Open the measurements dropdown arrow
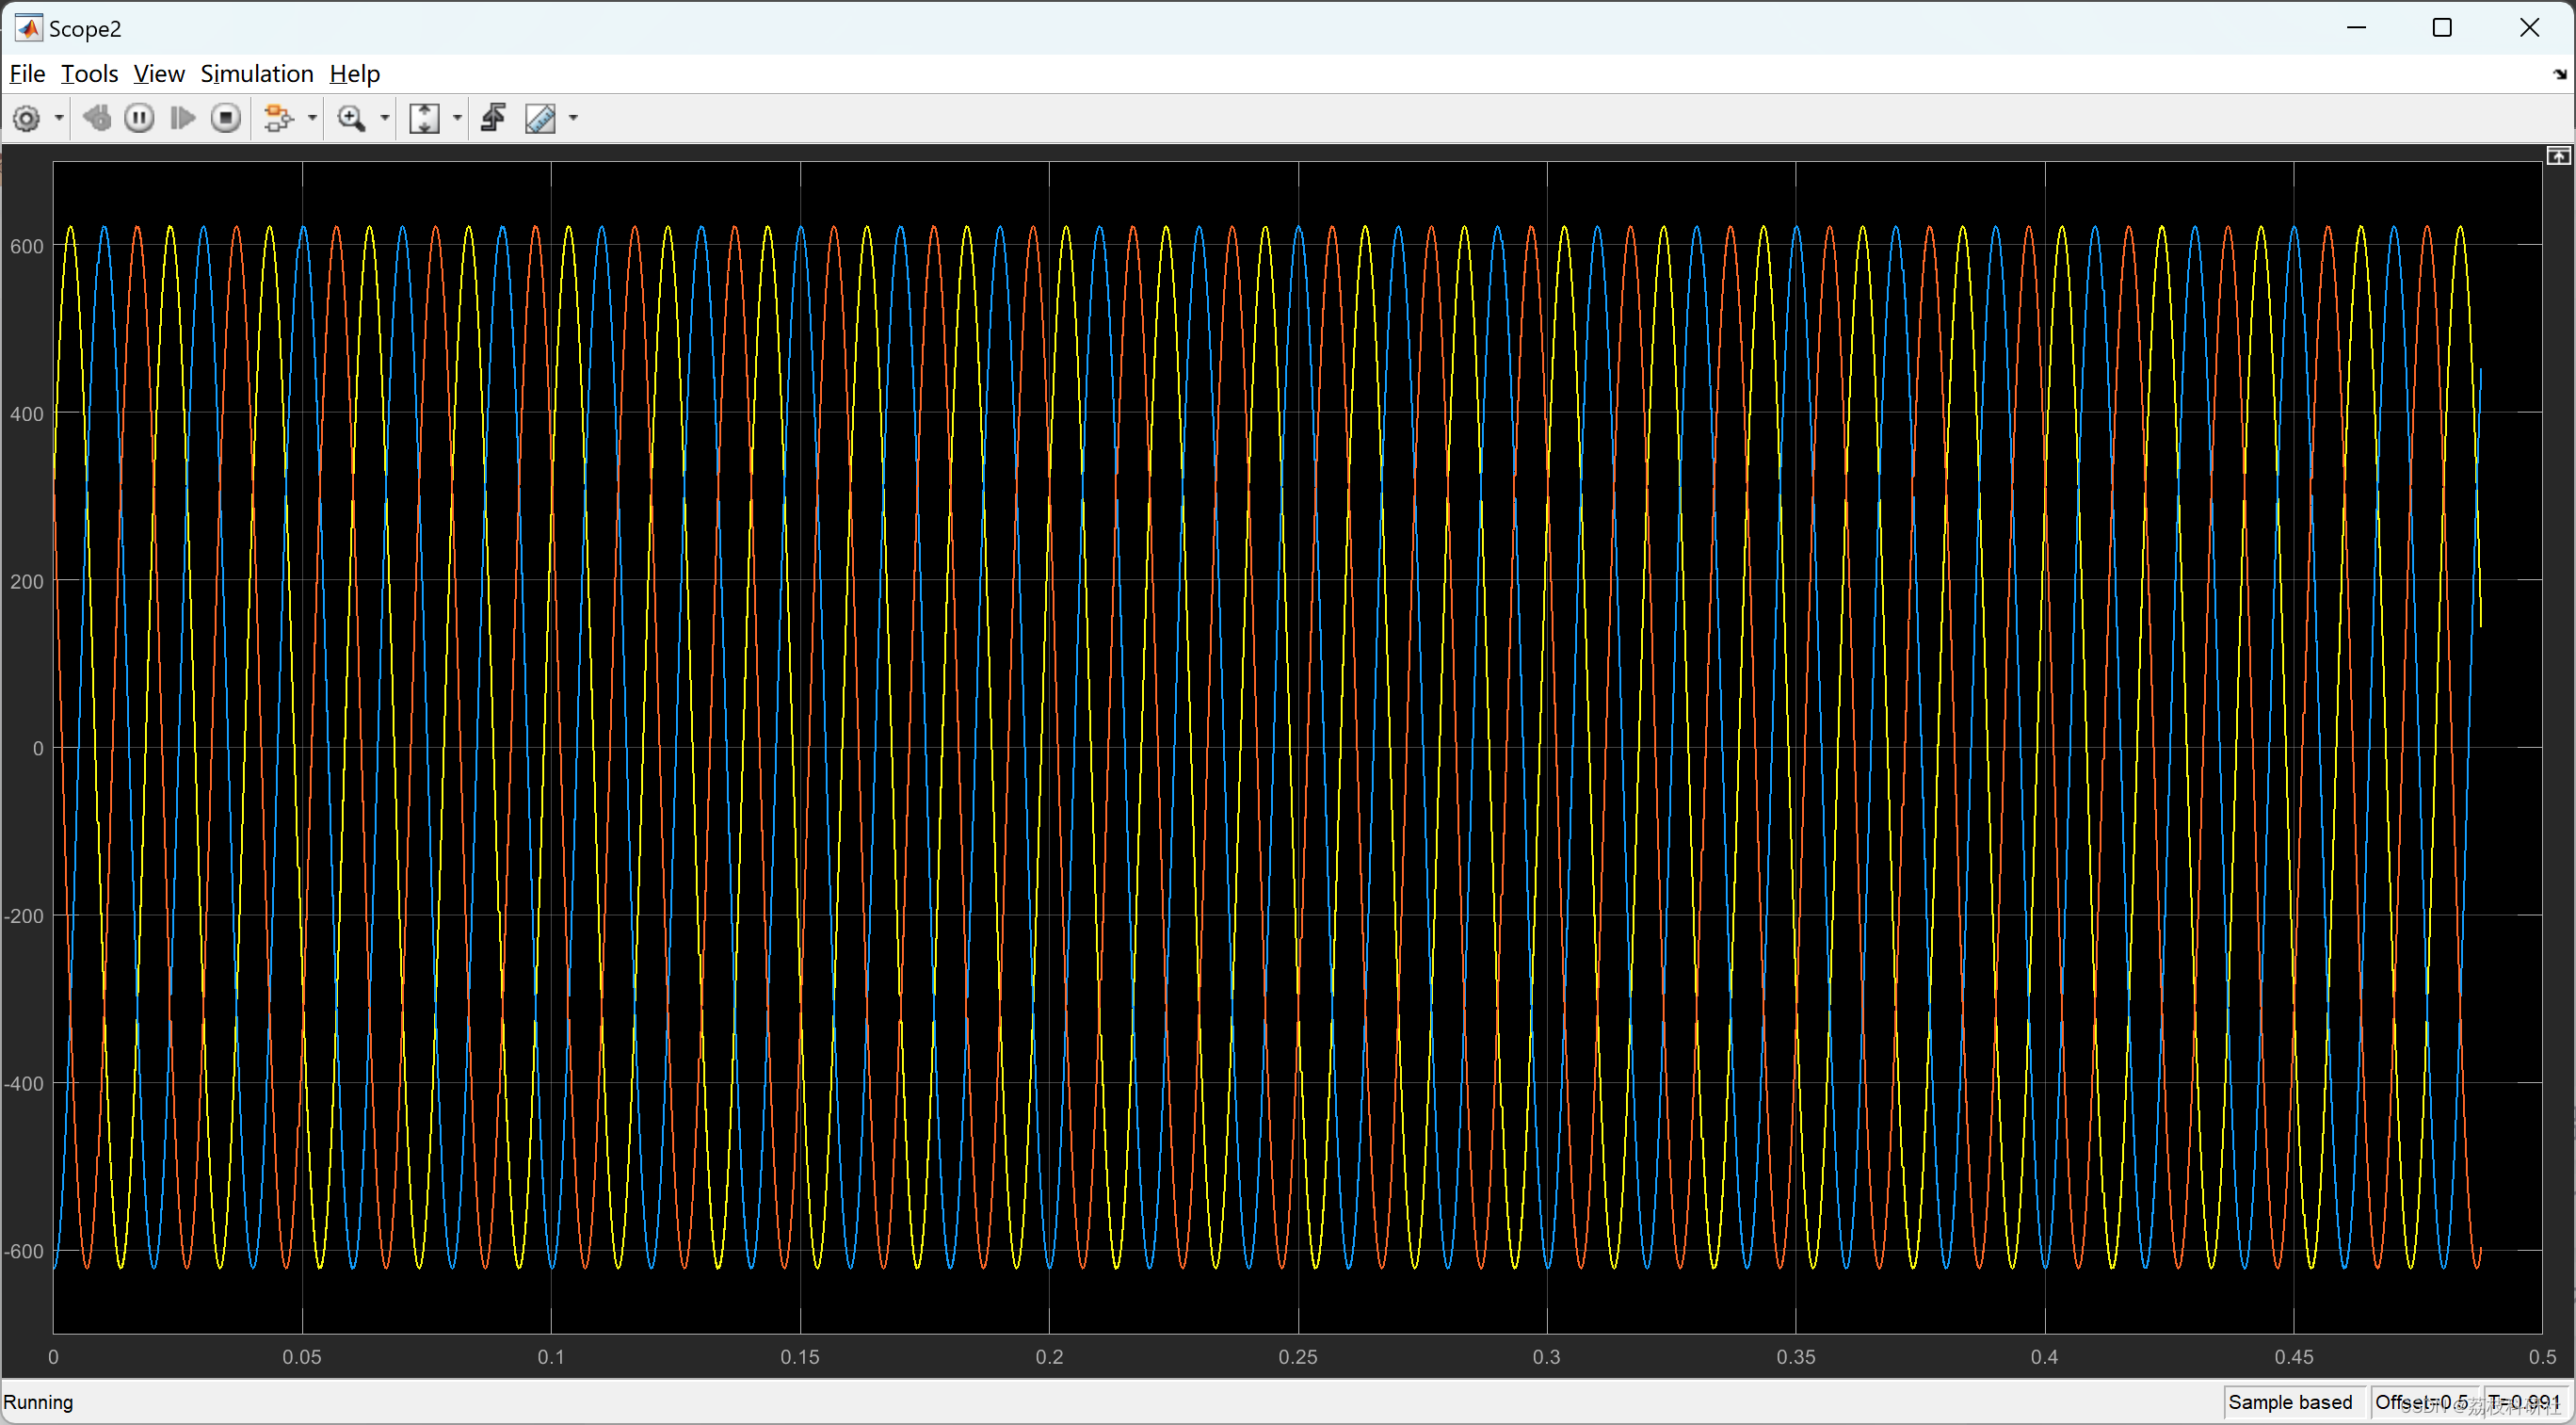This screenshot has height=1425, width=2576. (574, 119)
